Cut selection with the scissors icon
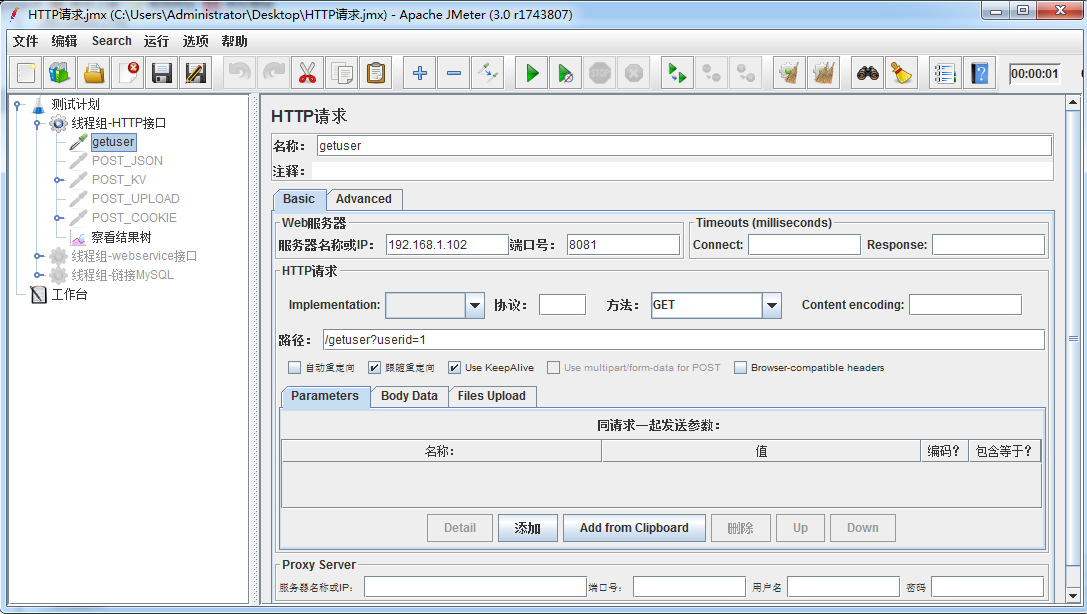 point(308,73)
